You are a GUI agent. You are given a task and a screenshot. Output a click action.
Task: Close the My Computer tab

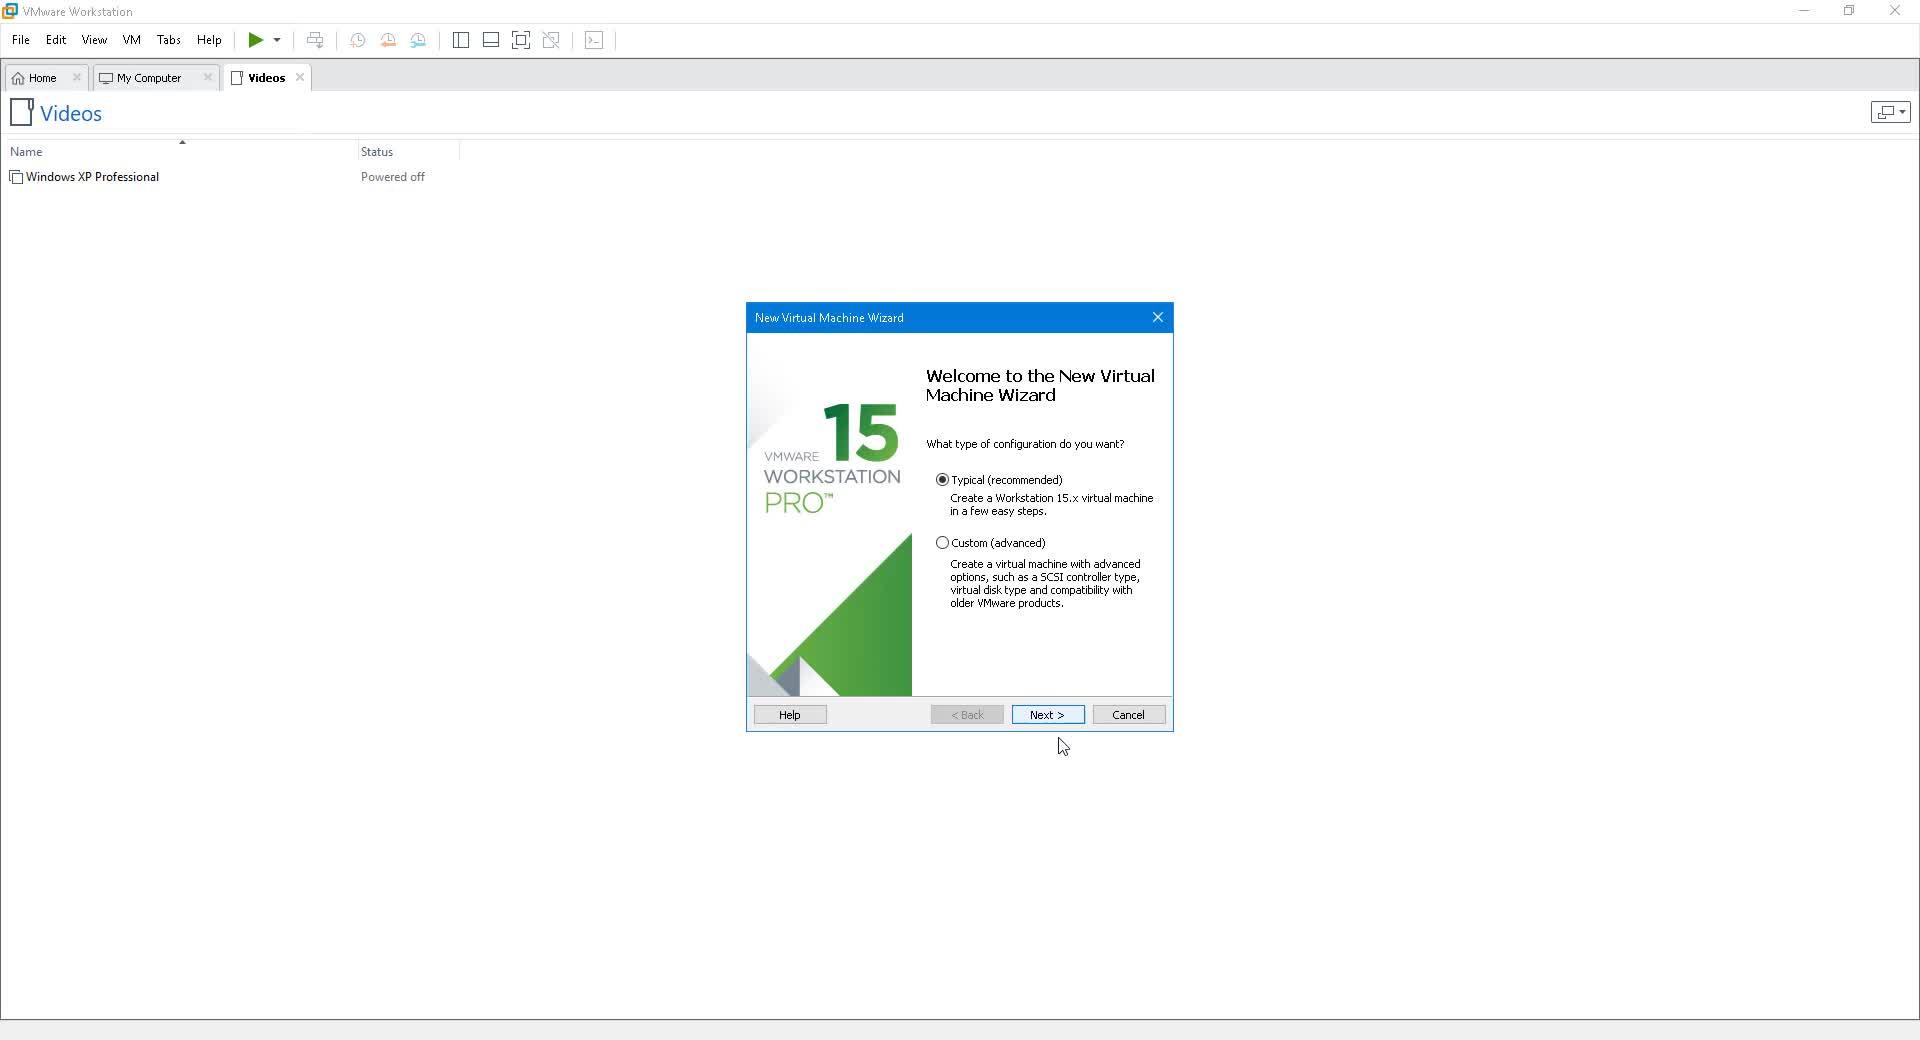pyautogui.click(x=207, y=77)
